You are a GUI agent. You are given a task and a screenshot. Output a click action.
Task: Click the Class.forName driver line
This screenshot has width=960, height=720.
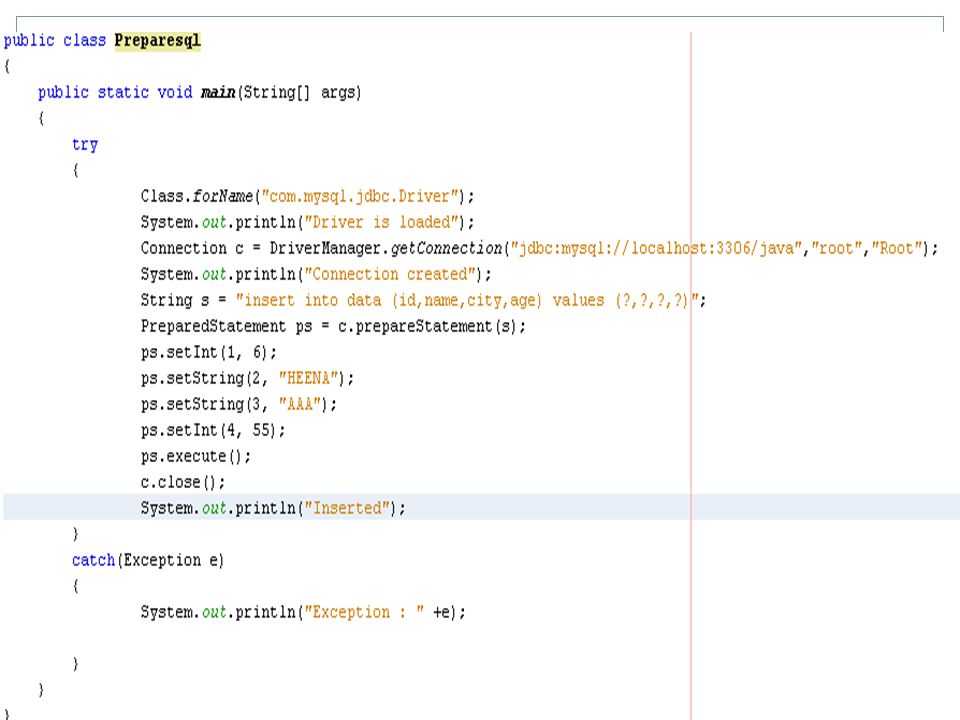click(x=307, y=197)
